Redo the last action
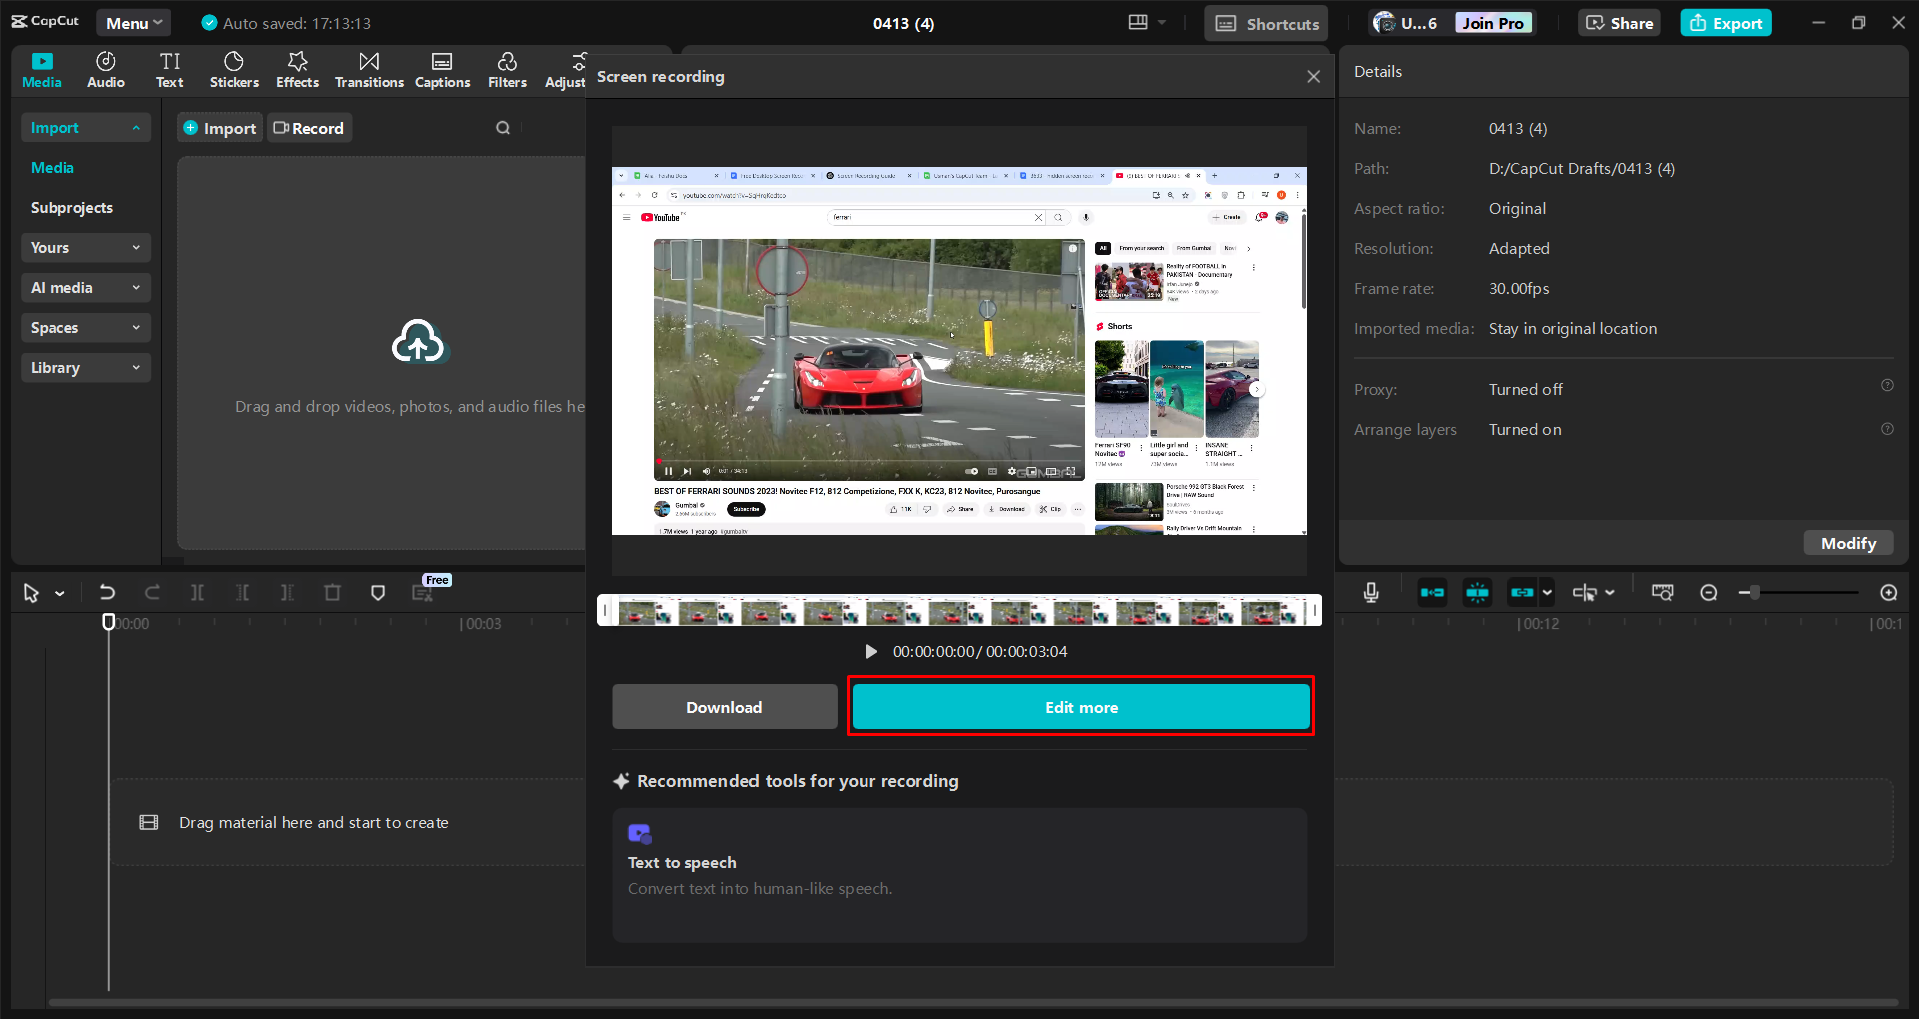Image resolution: width=1919 pixels, height=1019 pixels. 152,592
